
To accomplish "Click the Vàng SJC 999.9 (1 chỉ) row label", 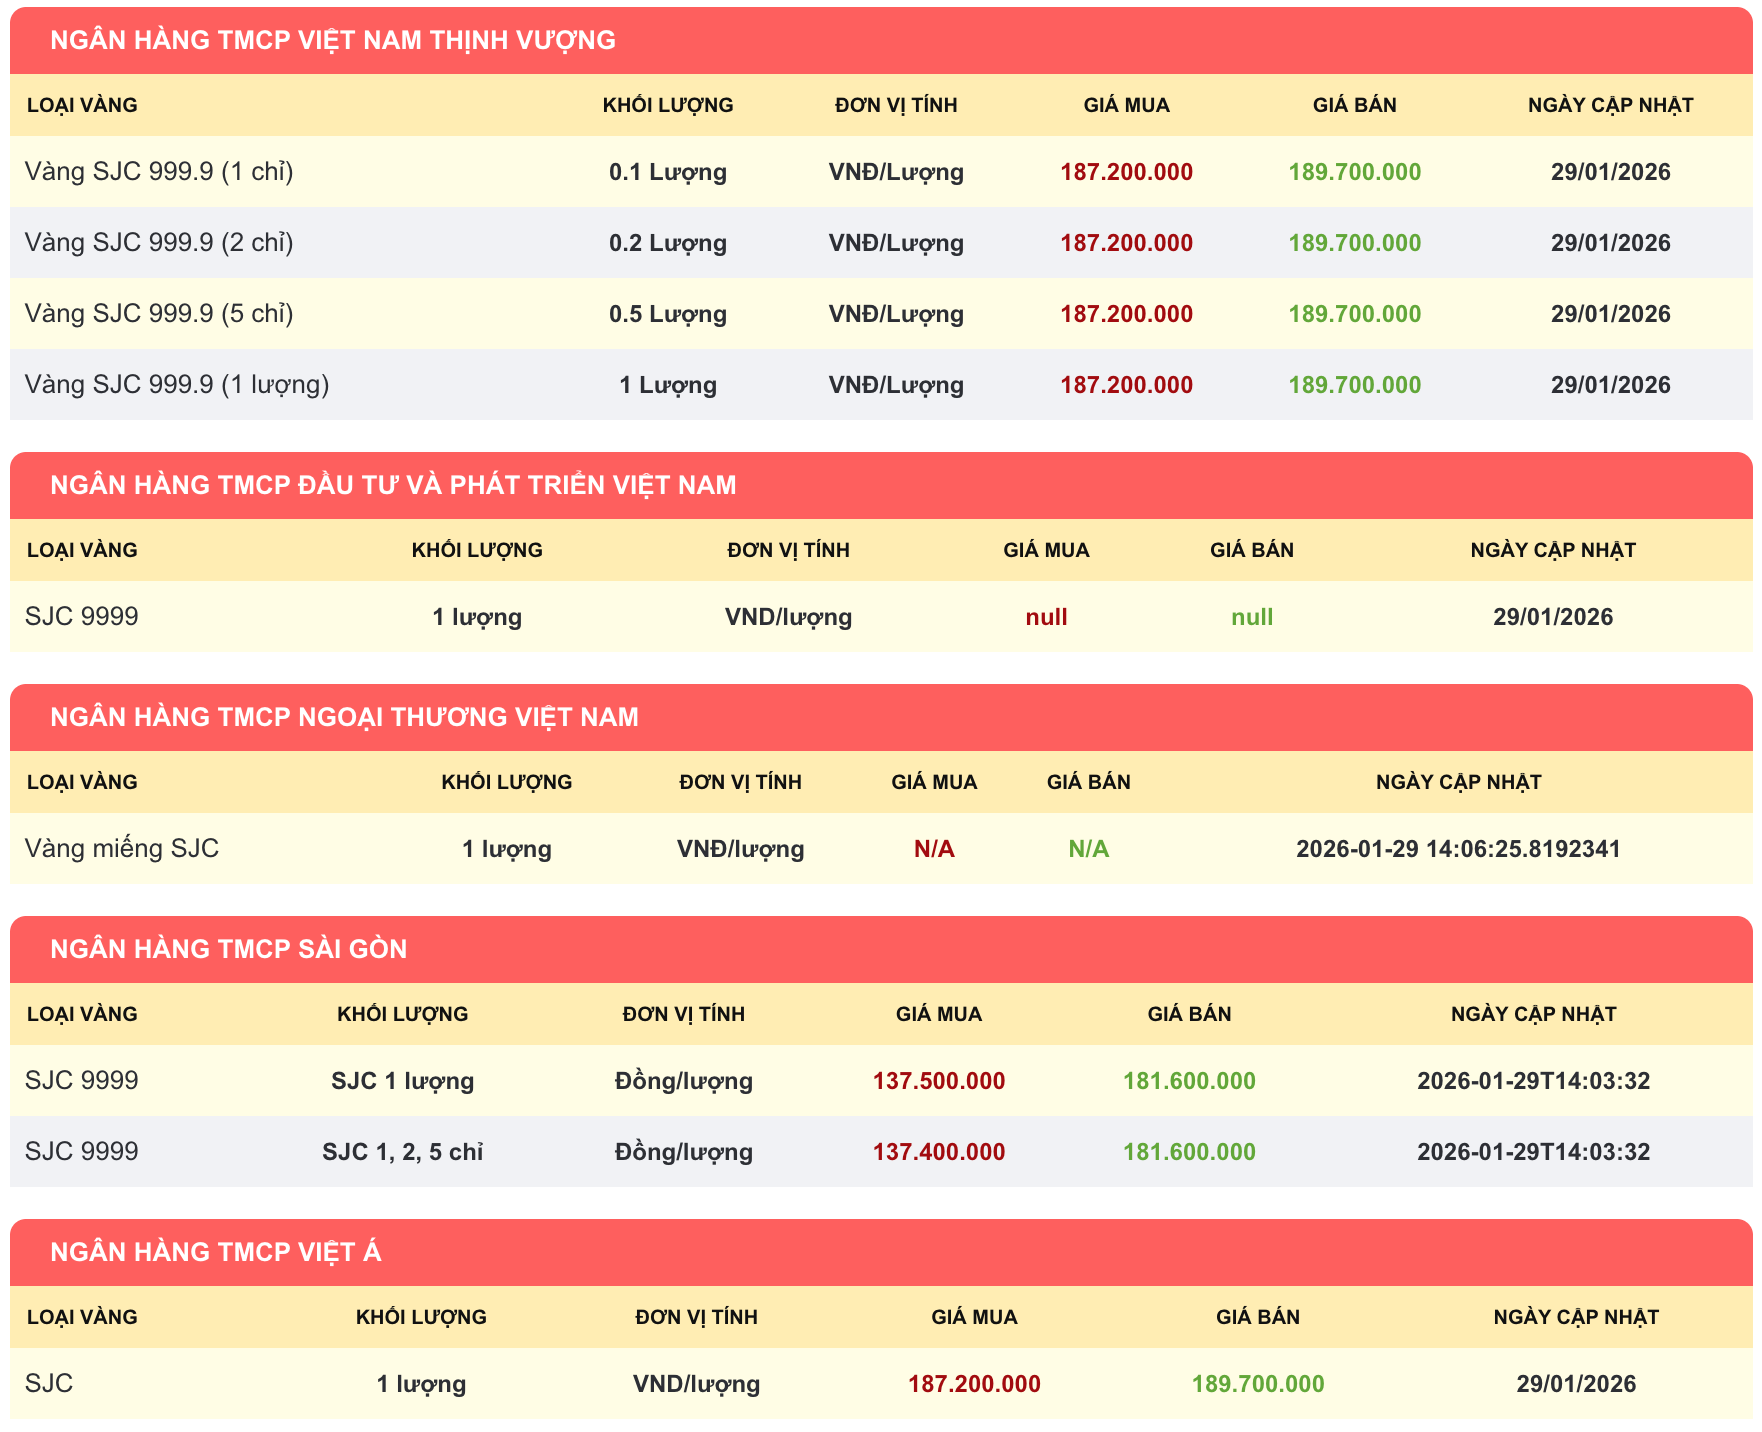I will pyautogui.click(x=159, y=172).
